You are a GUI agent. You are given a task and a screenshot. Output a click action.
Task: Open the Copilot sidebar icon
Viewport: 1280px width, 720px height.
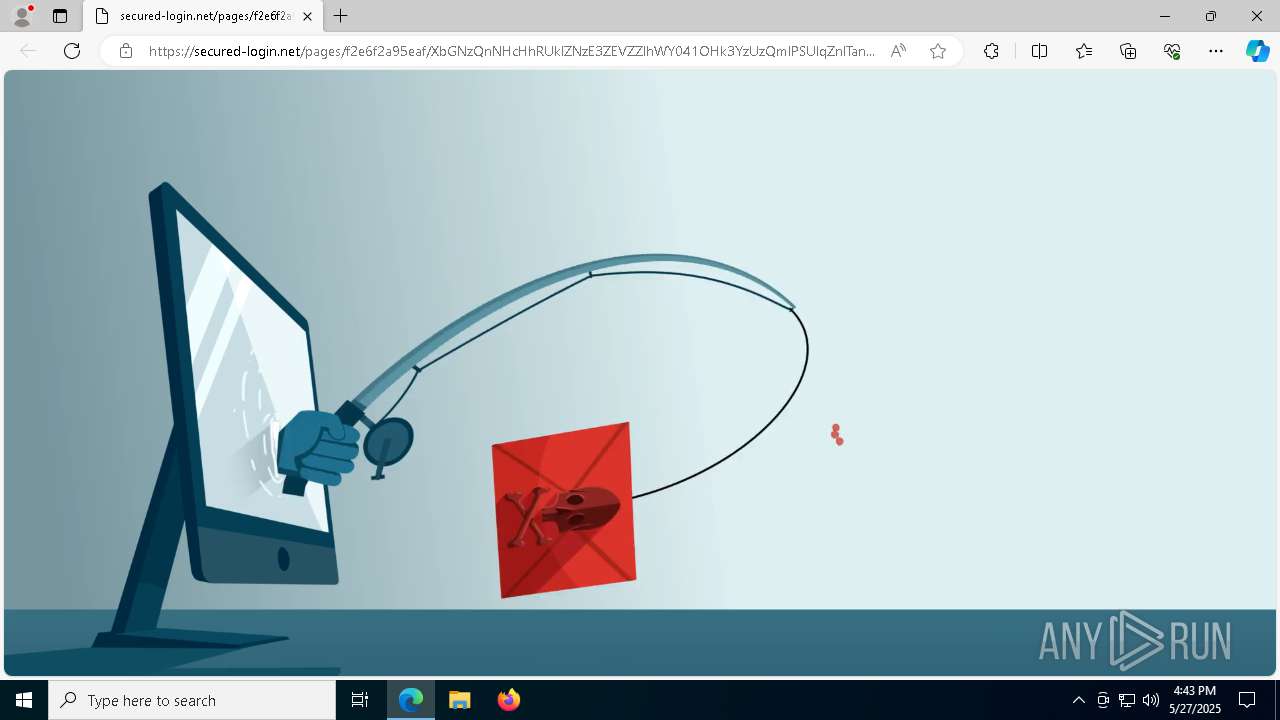1257,51
